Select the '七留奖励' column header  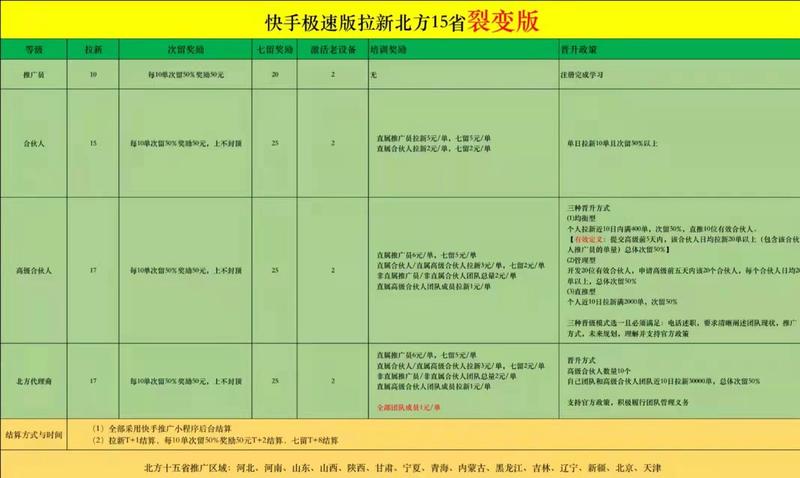click(x=275, y=49)
